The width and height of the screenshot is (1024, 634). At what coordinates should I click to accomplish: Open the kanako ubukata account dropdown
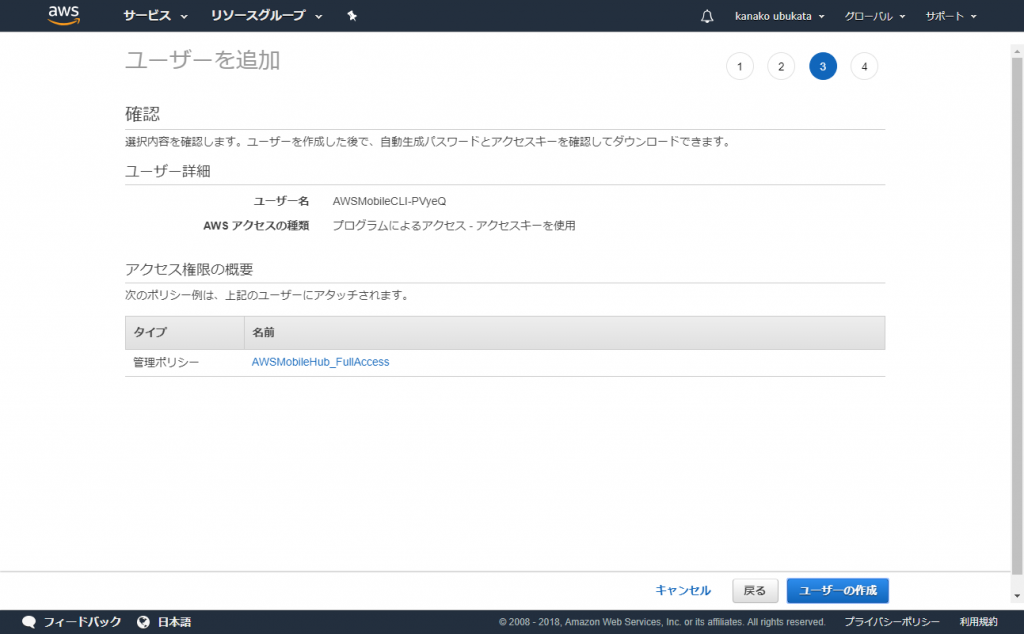[779, 16]
